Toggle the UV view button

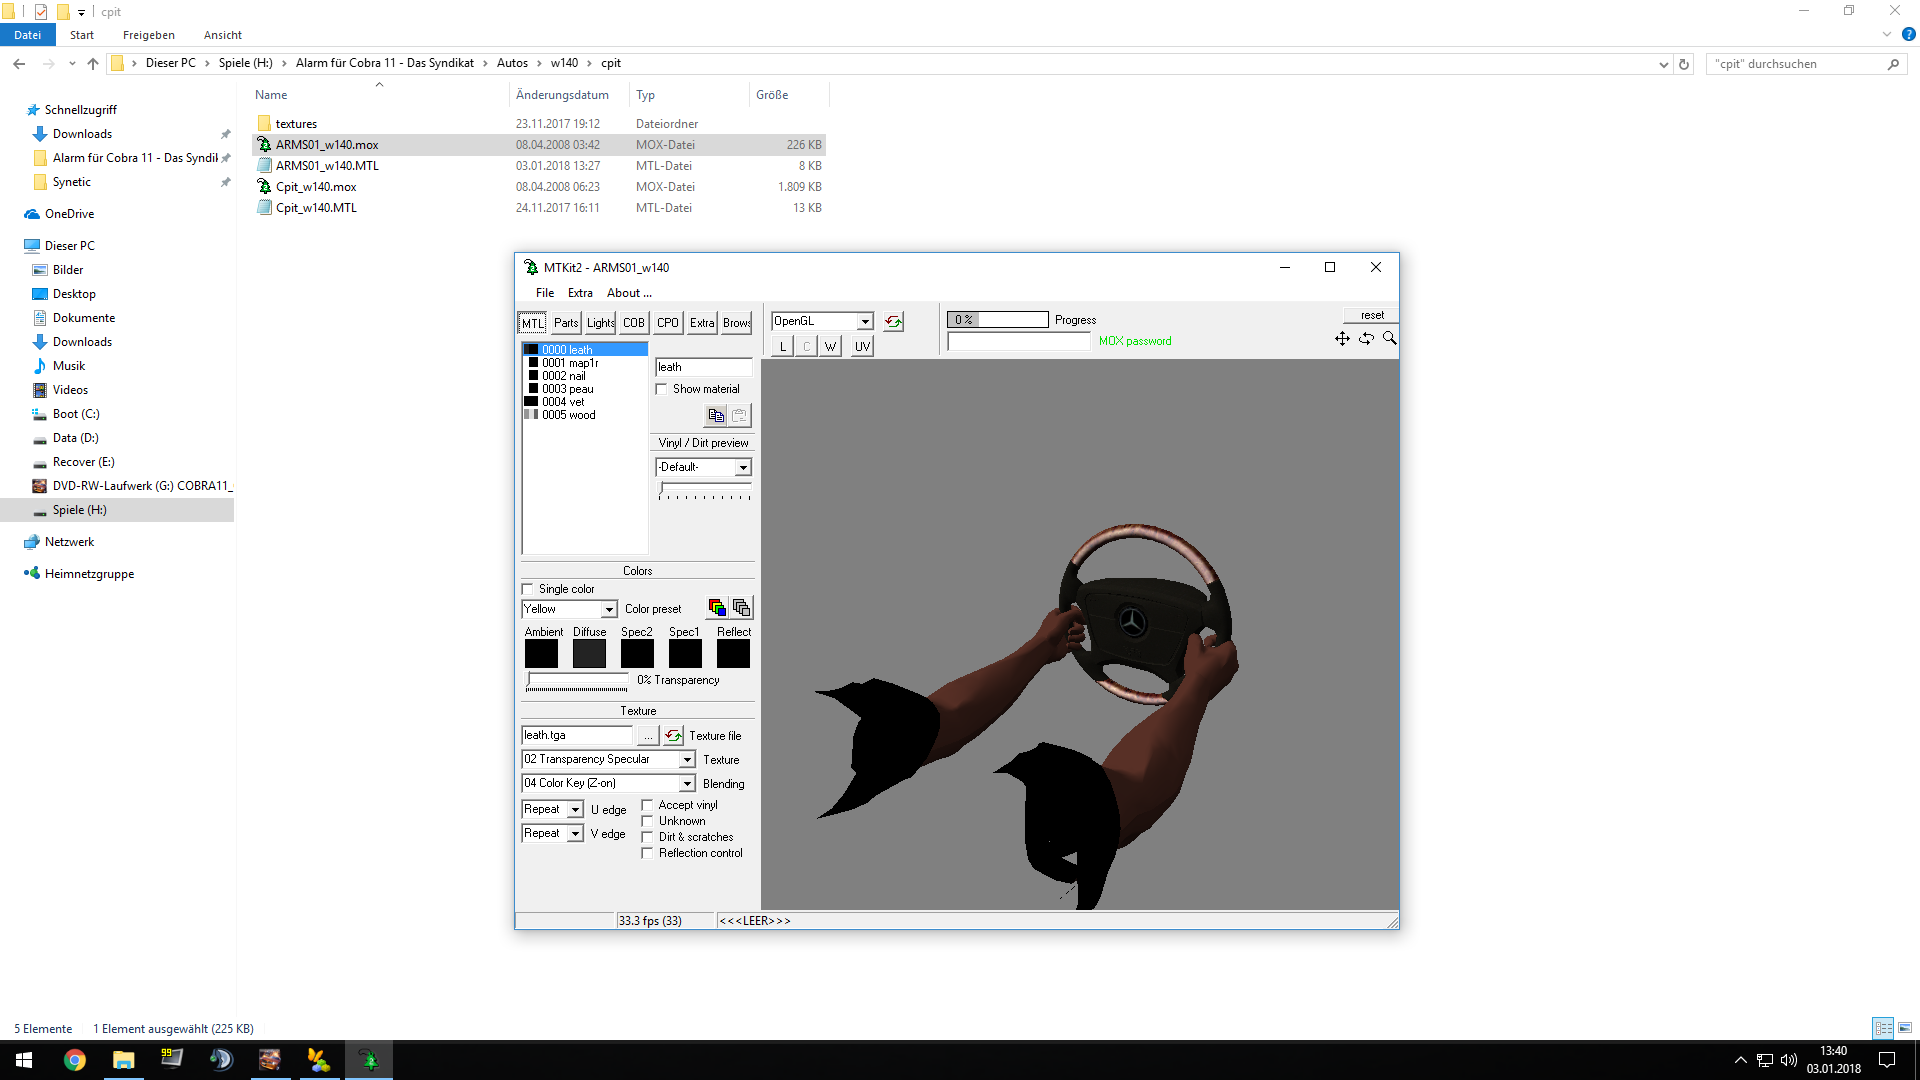[862, 346]
